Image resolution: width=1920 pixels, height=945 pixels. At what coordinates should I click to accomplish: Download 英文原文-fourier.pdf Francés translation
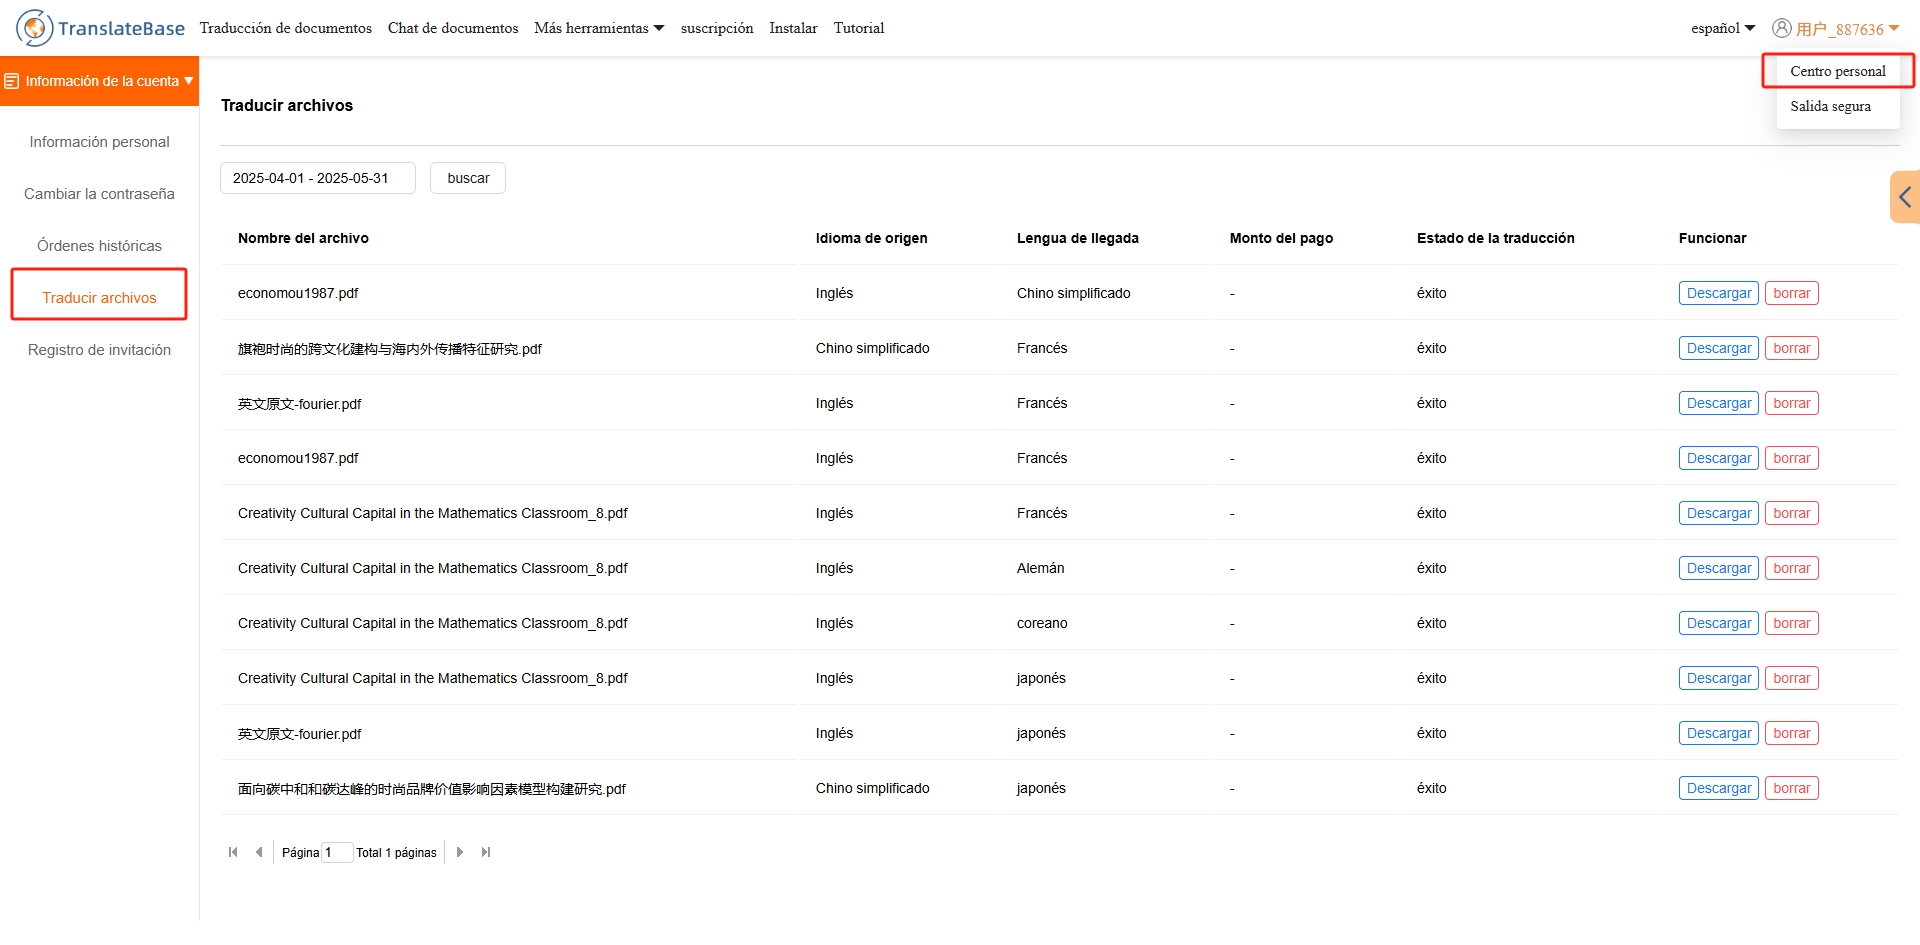[x=1719, y=403]
